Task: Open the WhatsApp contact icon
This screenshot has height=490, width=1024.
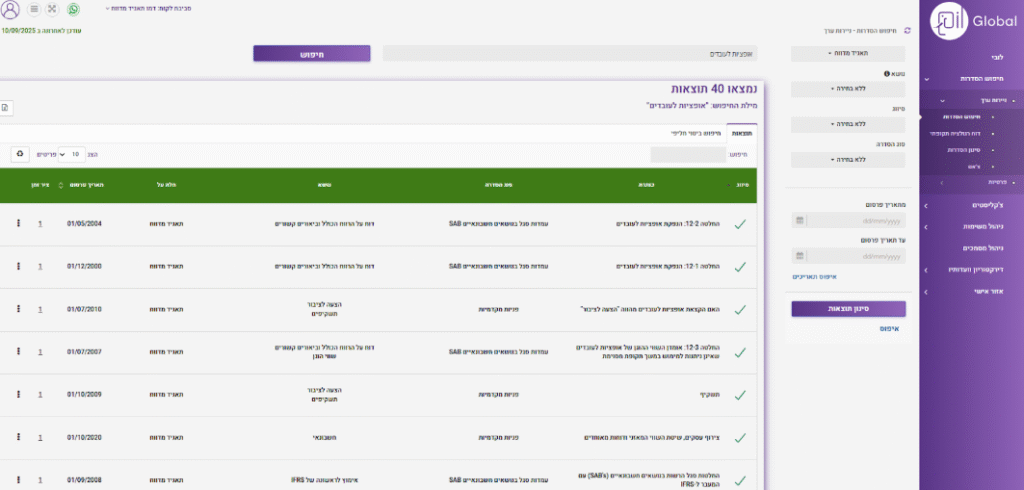Action: point(74,9)
